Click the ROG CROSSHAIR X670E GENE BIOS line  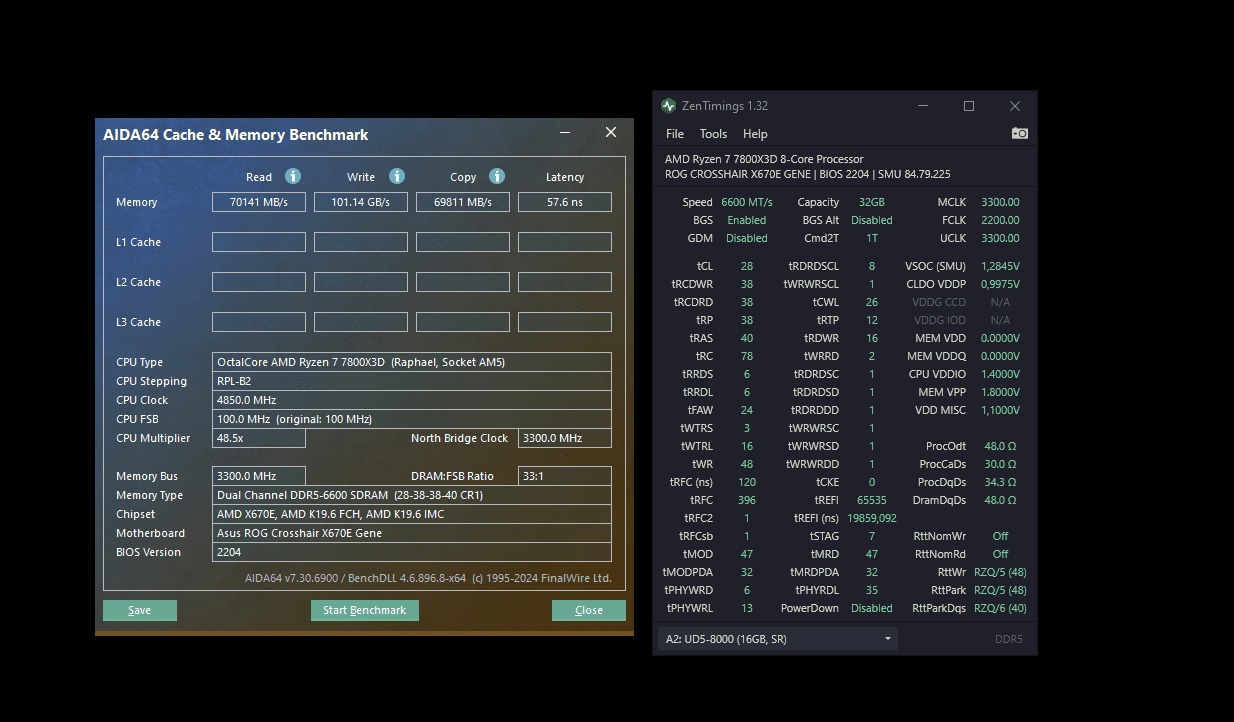tap(808, 174)
